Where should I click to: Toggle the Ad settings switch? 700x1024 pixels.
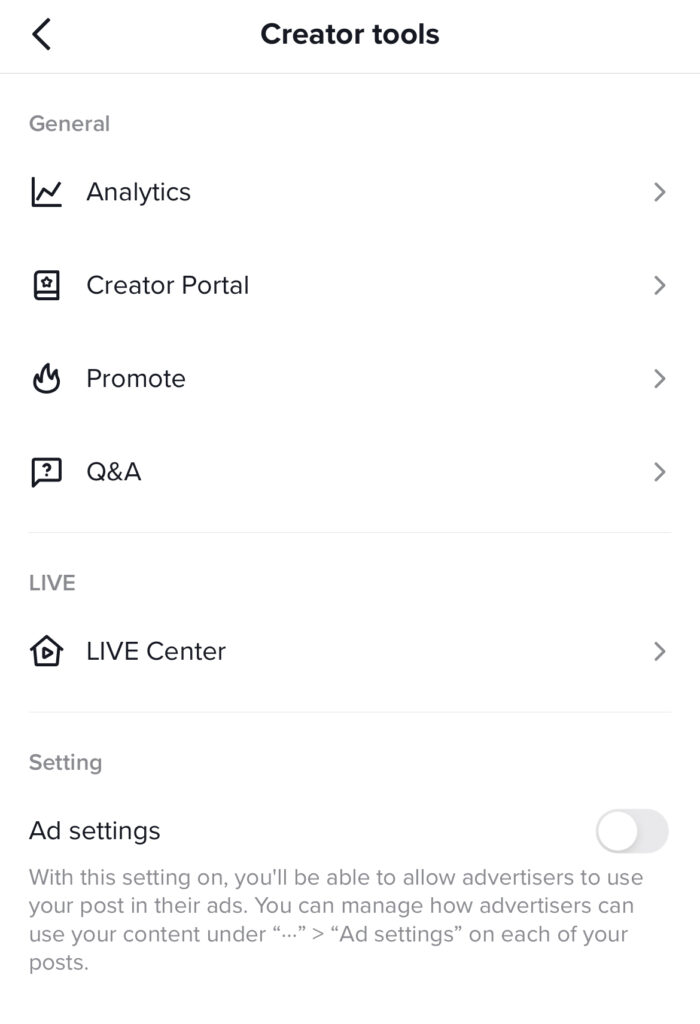(632, 831)
